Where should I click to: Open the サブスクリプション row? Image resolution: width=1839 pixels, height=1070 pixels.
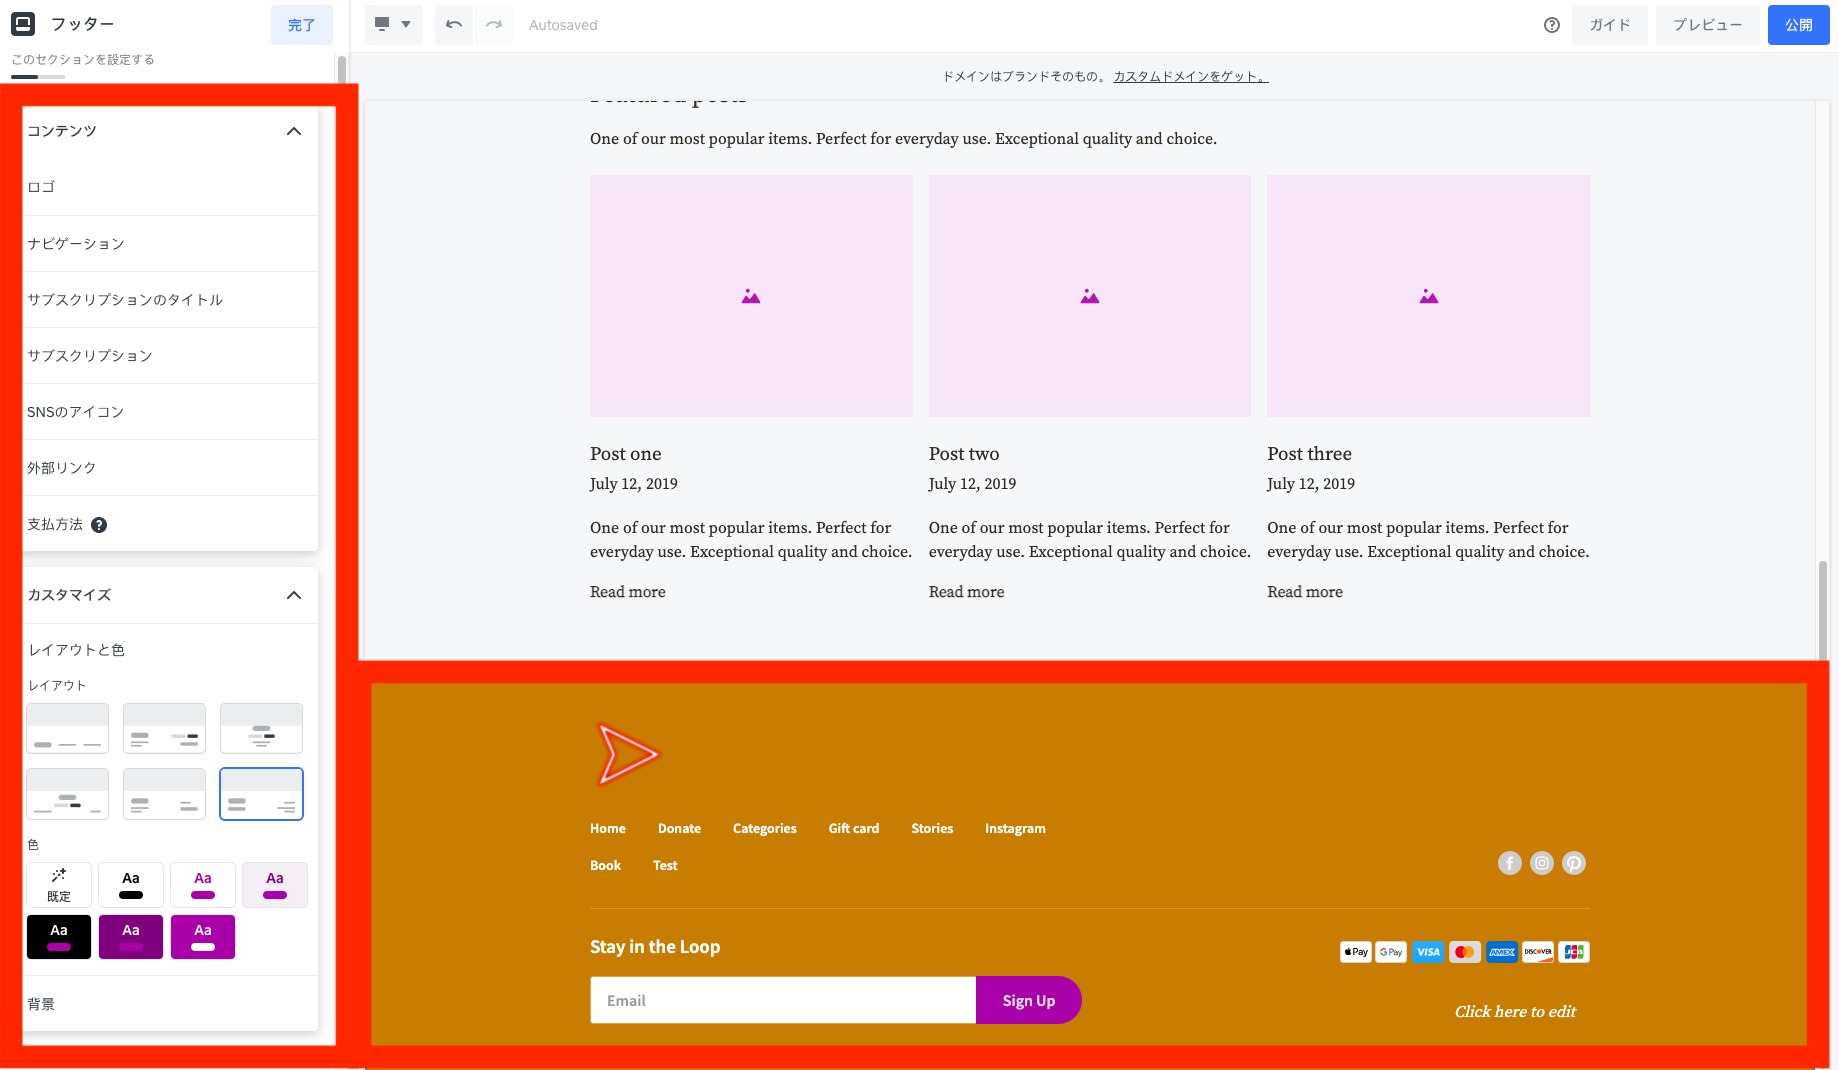pyautogui.click(x=170, y=355)
